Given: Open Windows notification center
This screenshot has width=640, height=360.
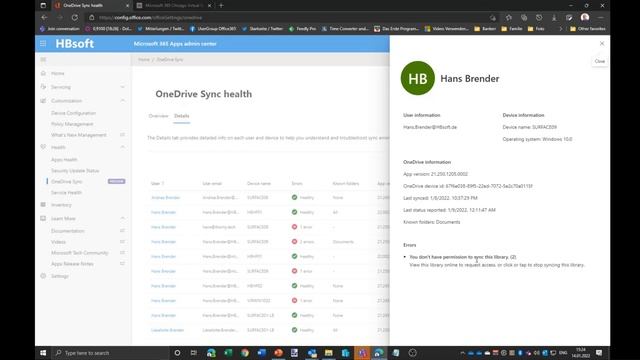Looking at the screenshot, I should pyautogui.click(x=599, y=353).
